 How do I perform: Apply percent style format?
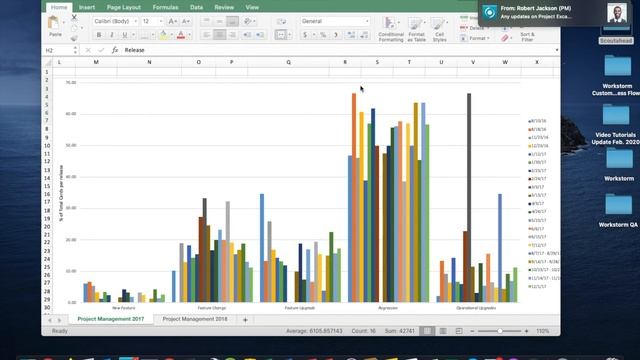323,35
